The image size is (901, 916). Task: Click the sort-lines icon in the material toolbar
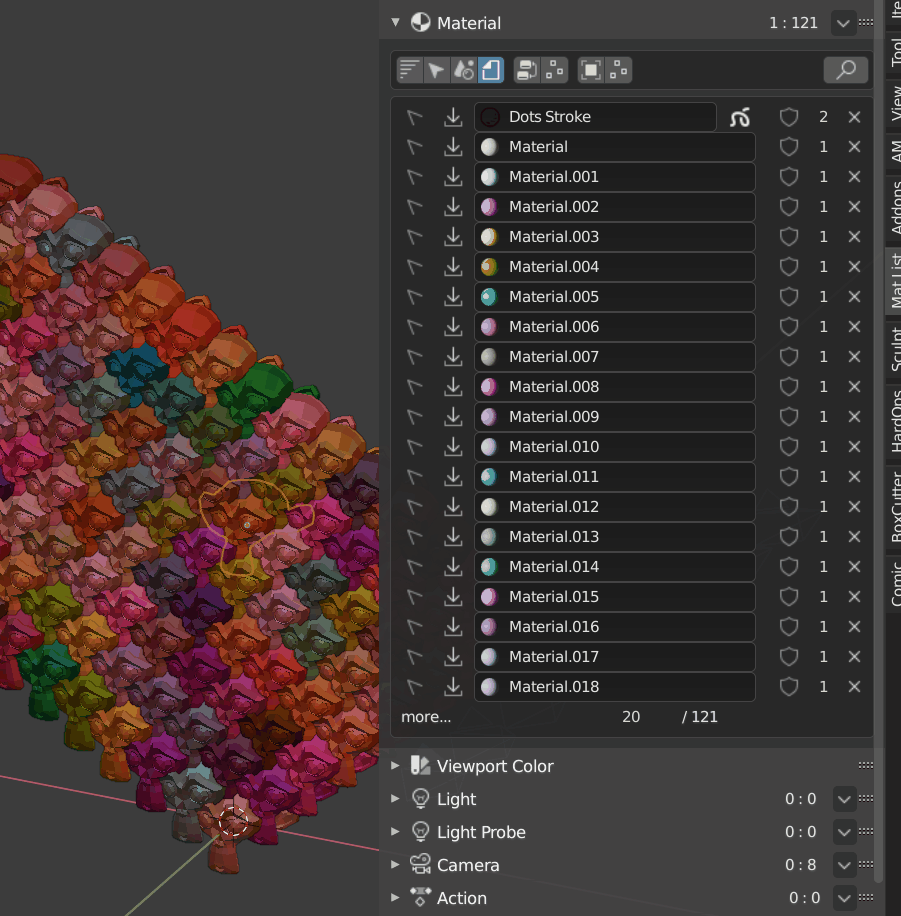[410, 70]
